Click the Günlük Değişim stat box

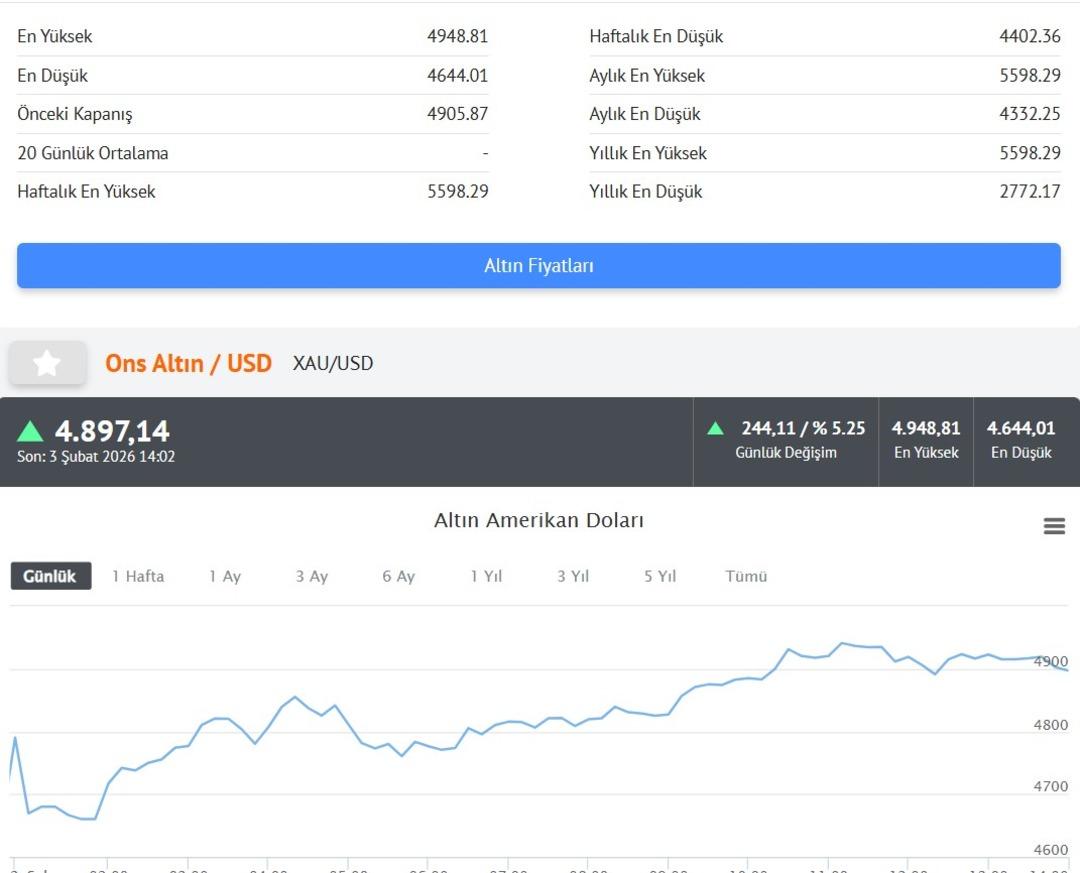(x=786, y=441)
